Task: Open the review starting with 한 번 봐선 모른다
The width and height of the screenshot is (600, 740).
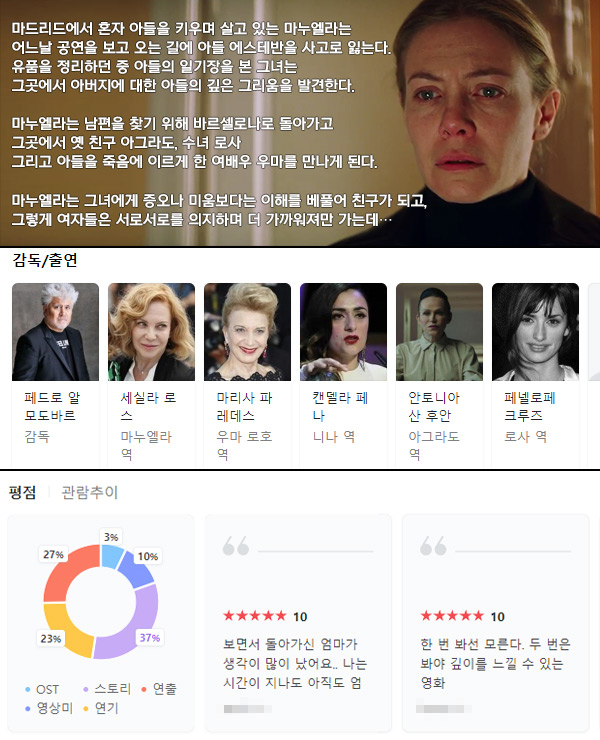Action: (x=495, y=623)
